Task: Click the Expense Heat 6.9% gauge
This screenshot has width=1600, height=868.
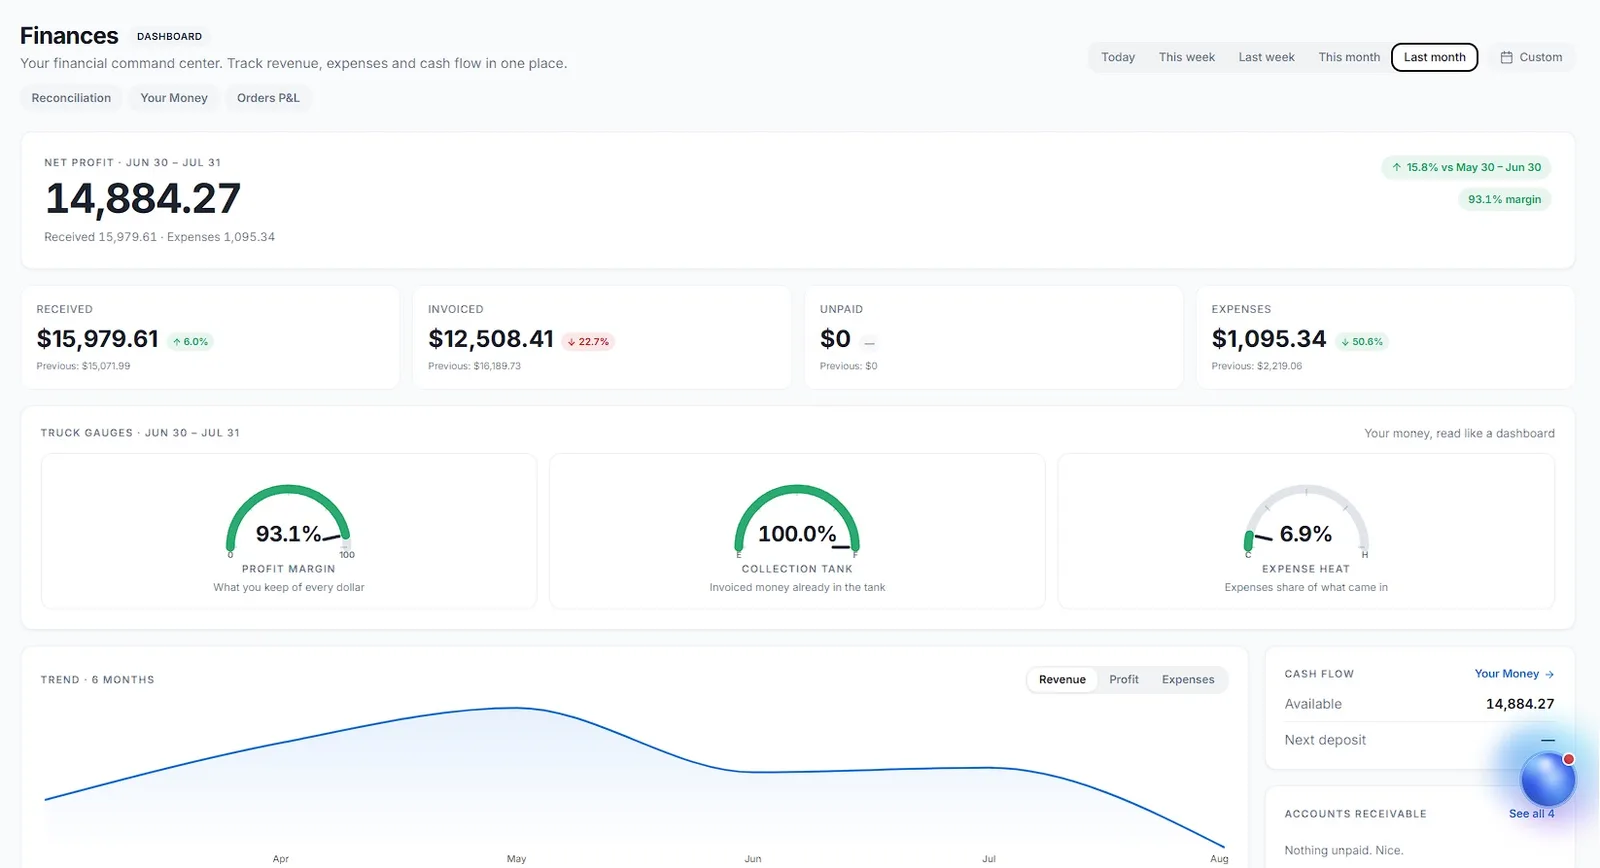Action: point(1305,521)
